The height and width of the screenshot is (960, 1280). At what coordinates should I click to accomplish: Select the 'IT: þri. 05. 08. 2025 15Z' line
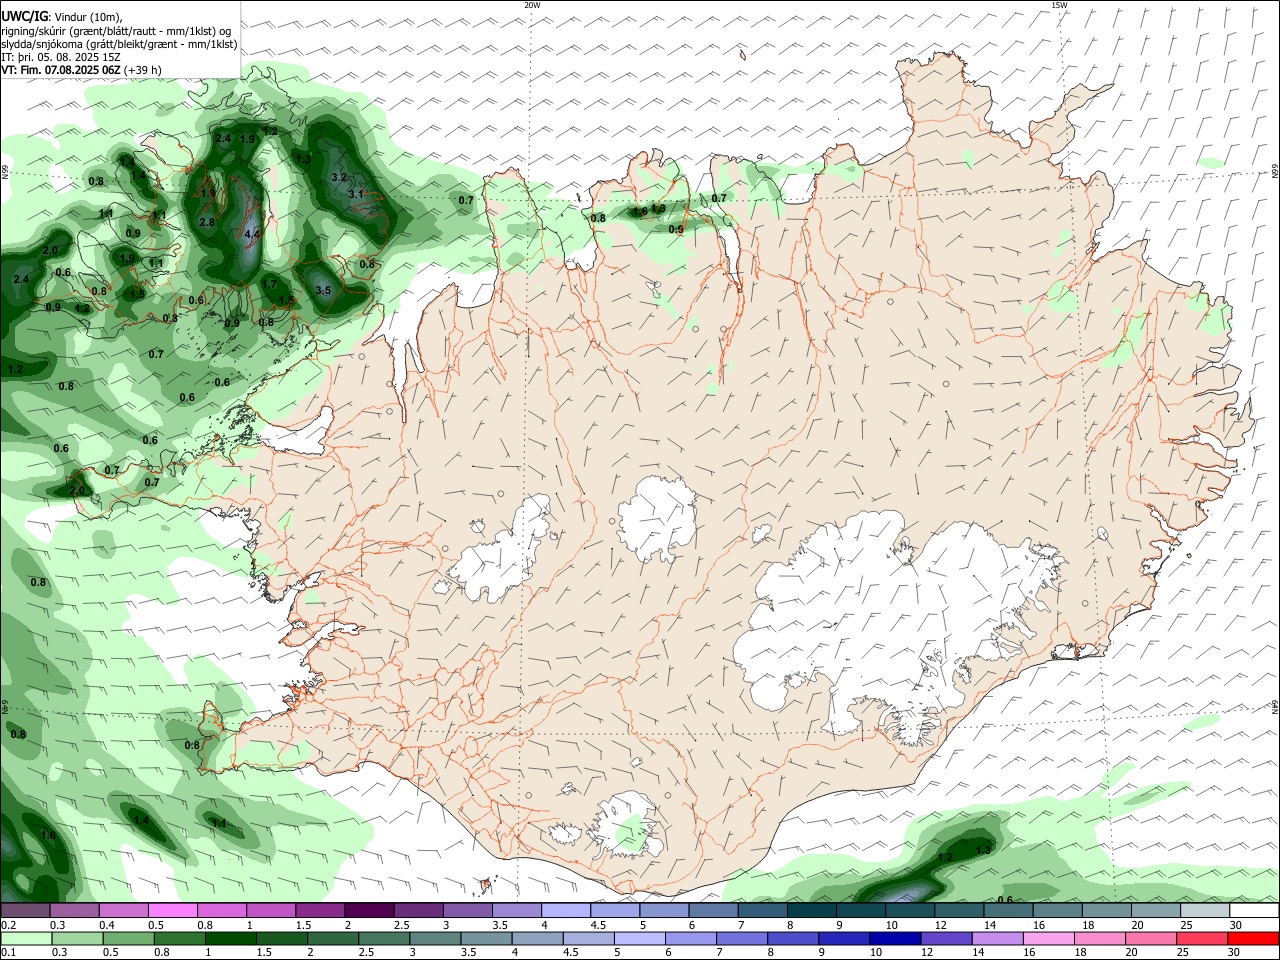point(62,57)
